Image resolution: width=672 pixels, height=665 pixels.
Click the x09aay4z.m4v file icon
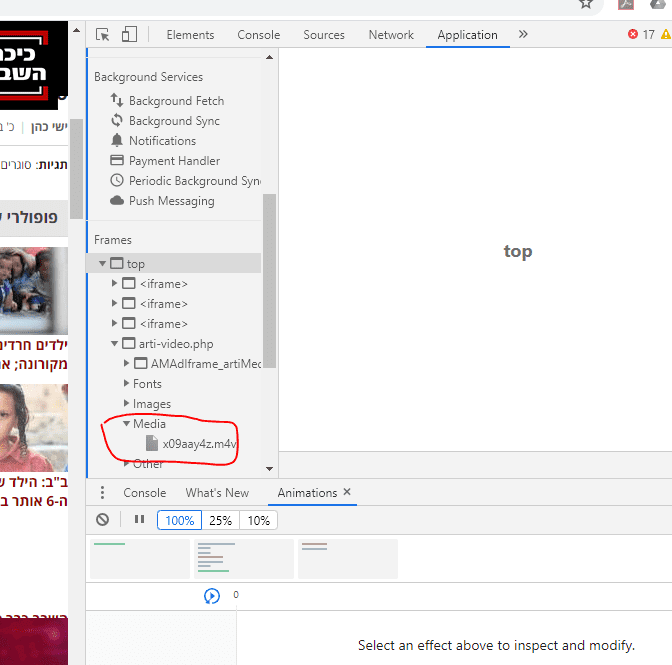point(152,443)
